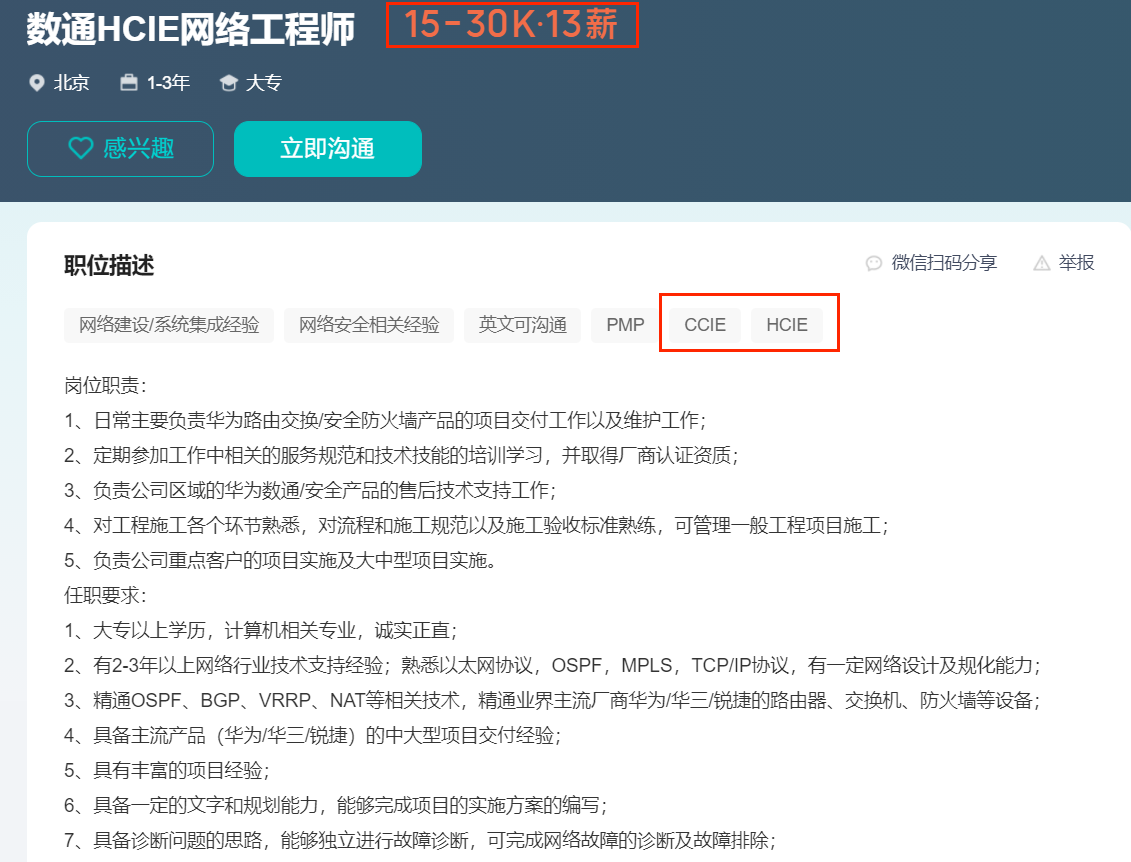1131x862 pixels.
Task: Click the line 精通OSPF、BGP、VRRP、NAT等相关技术
Action: (553, 700)
